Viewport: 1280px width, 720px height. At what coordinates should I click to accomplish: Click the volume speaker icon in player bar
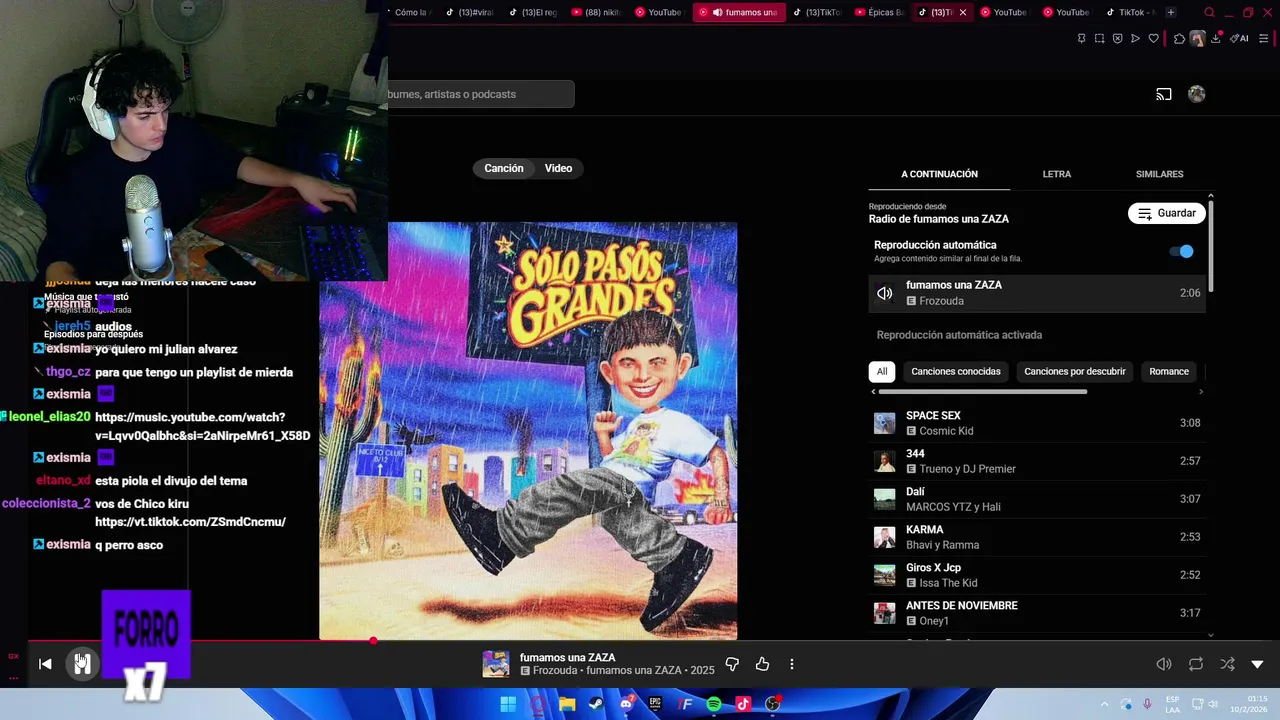click(1164, 664)
